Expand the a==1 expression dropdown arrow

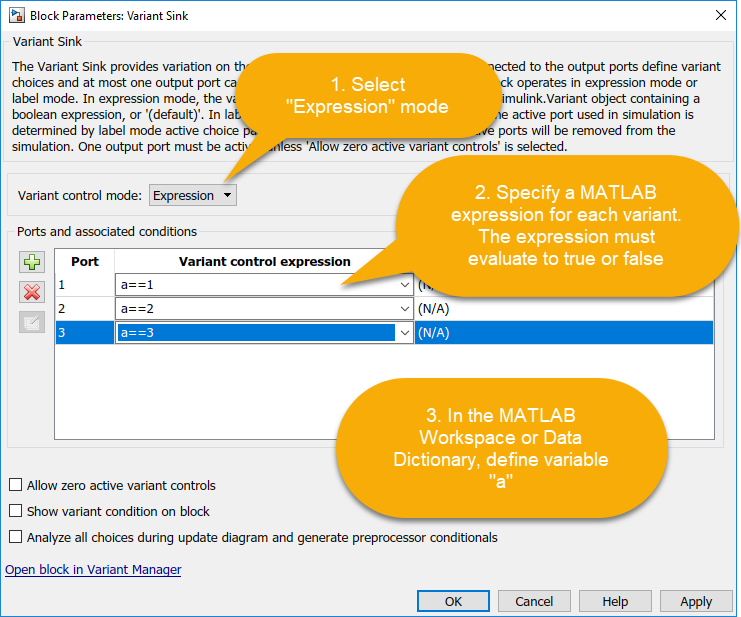(404, 285)
